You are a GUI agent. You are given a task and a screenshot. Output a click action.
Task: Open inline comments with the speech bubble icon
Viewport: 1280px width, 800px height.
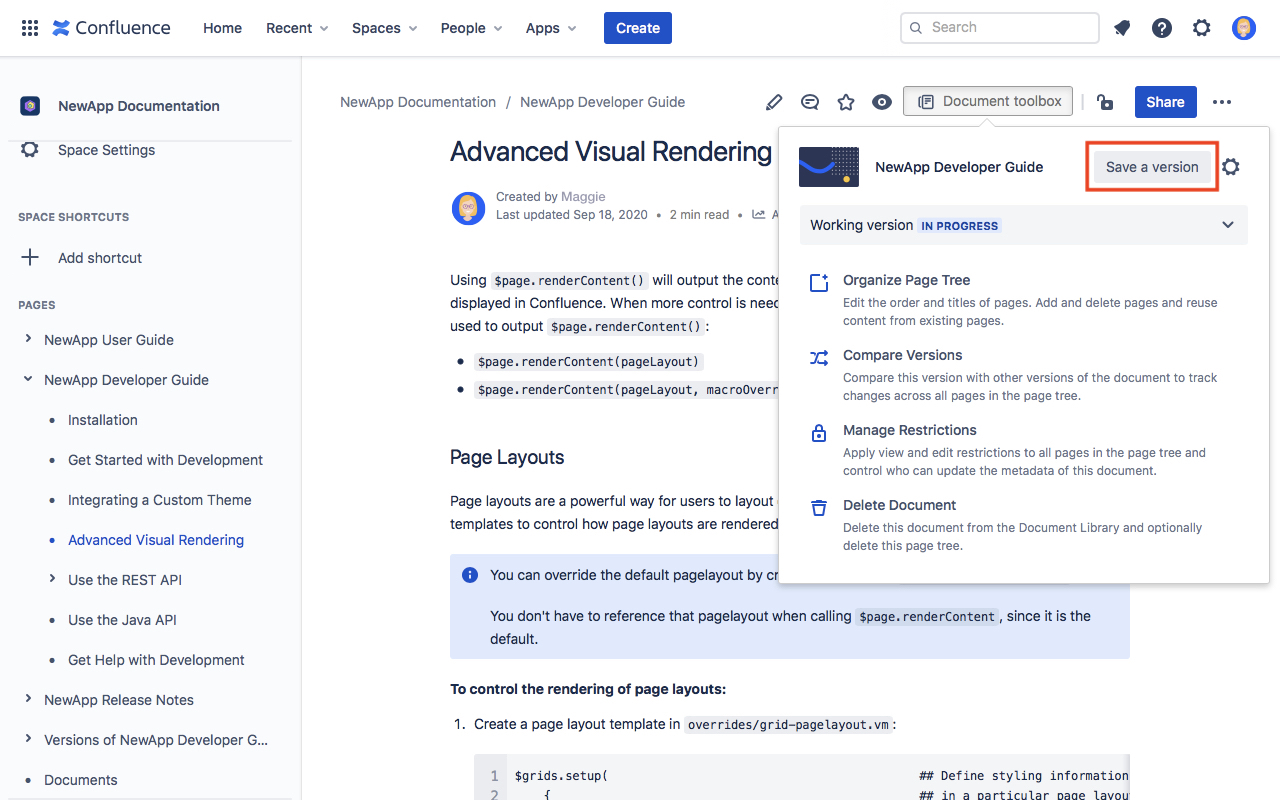(x=809, y=101)
